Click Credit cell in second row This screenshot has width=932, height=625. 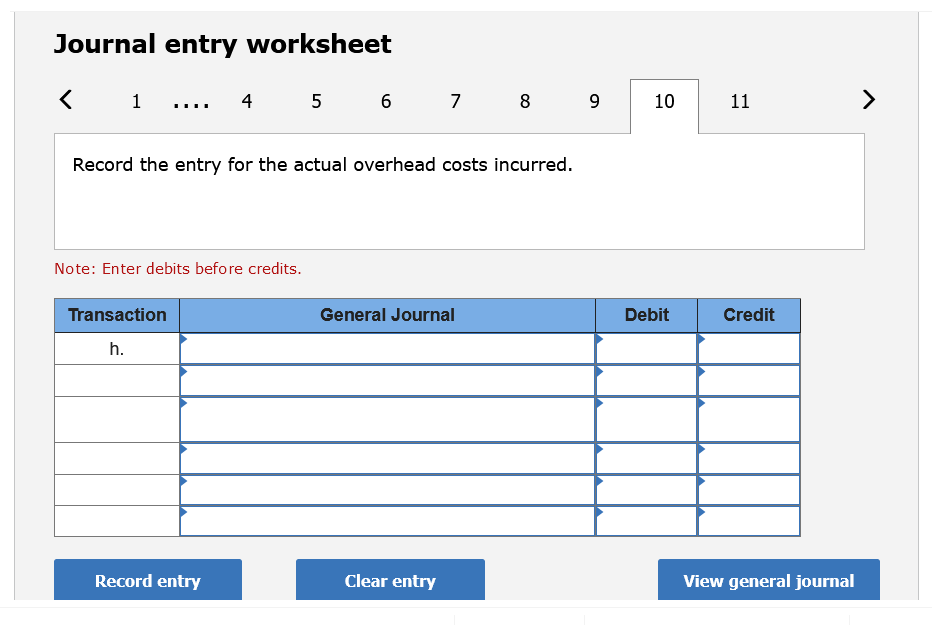coord(749,380)
